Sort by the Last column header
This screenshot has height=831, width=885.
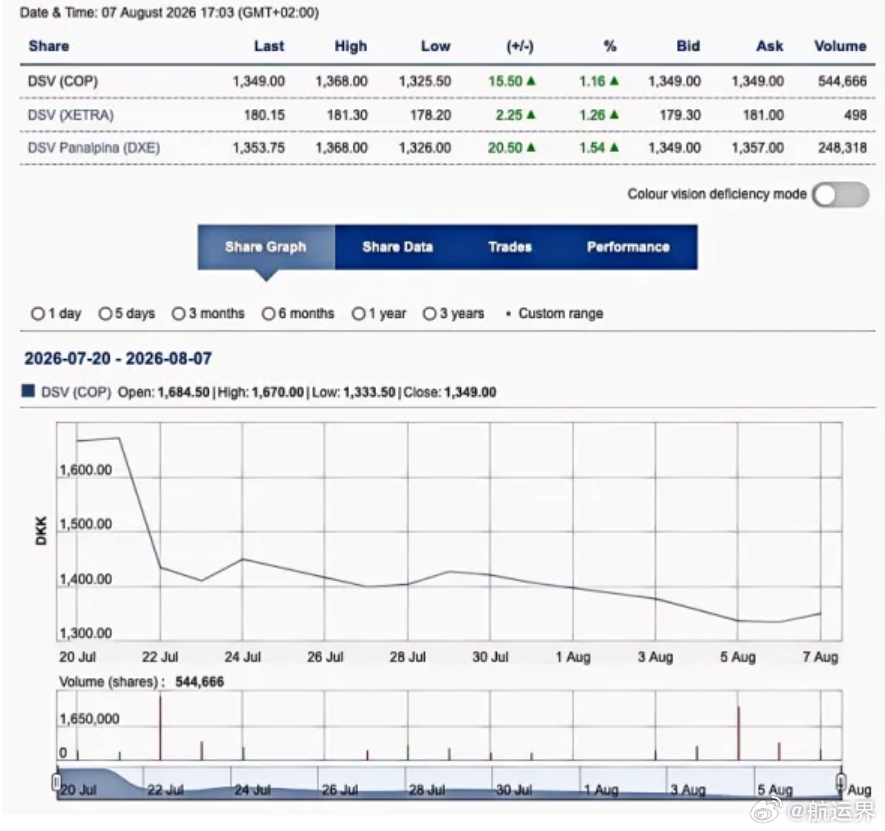[269, 46]
